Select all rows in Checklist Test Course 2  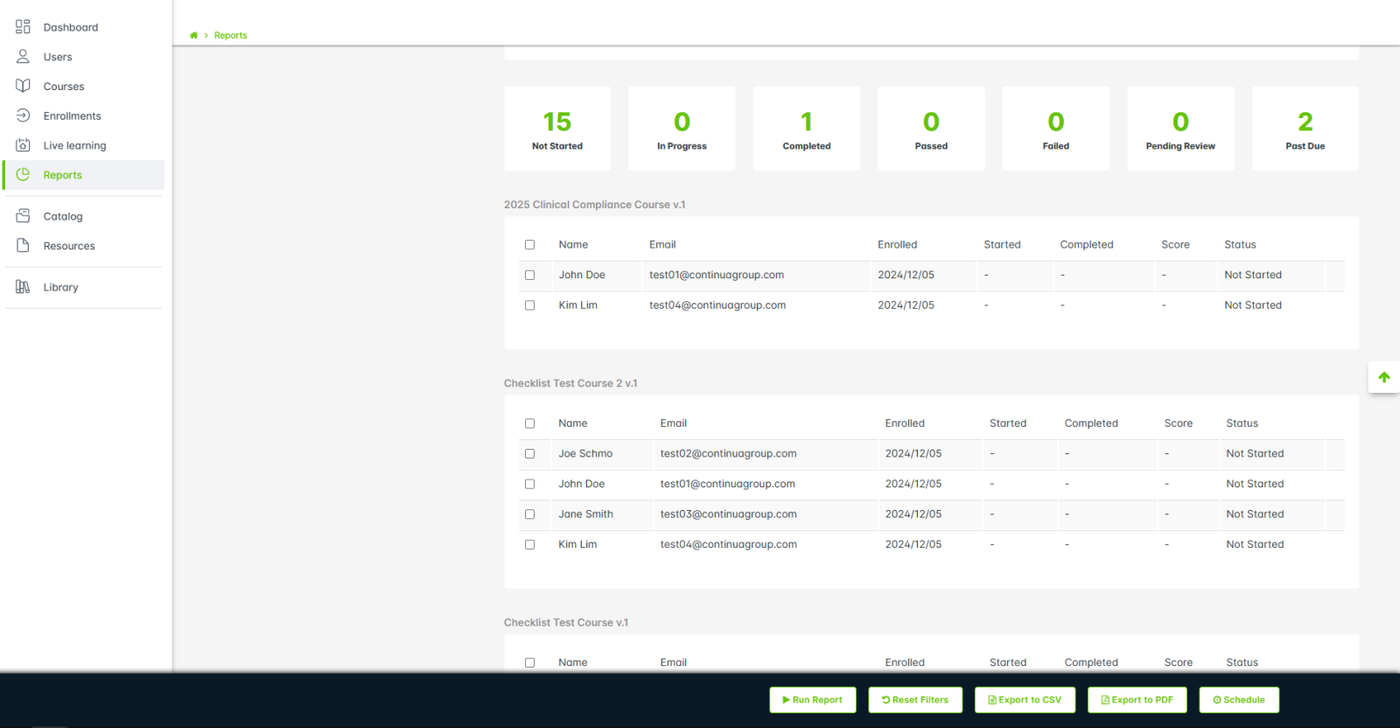click(530, 424)
